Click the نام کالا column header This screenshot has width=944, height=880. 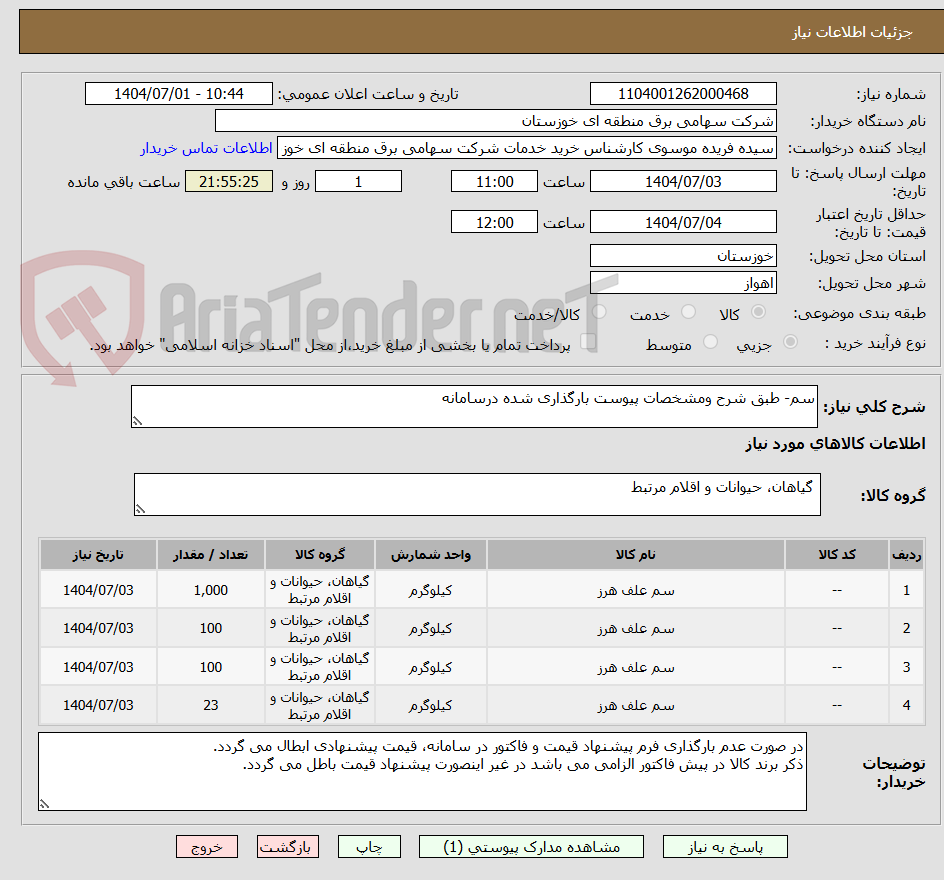pyautogui.click(x=636, y=554)
